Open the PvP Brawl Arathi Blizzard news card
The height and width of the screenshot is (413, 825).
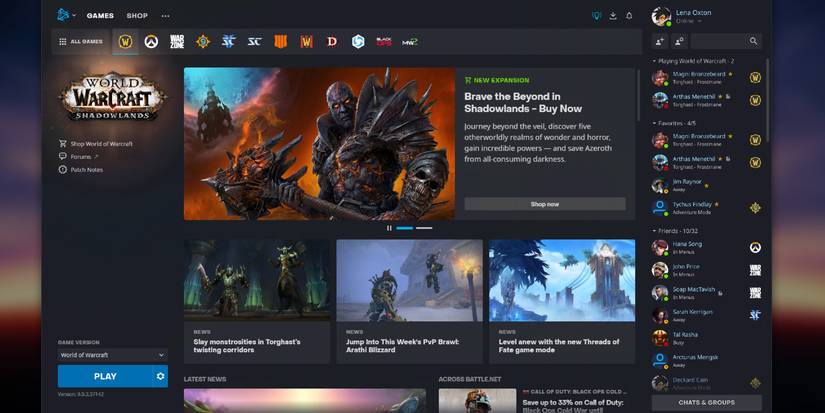pos(409,301)
